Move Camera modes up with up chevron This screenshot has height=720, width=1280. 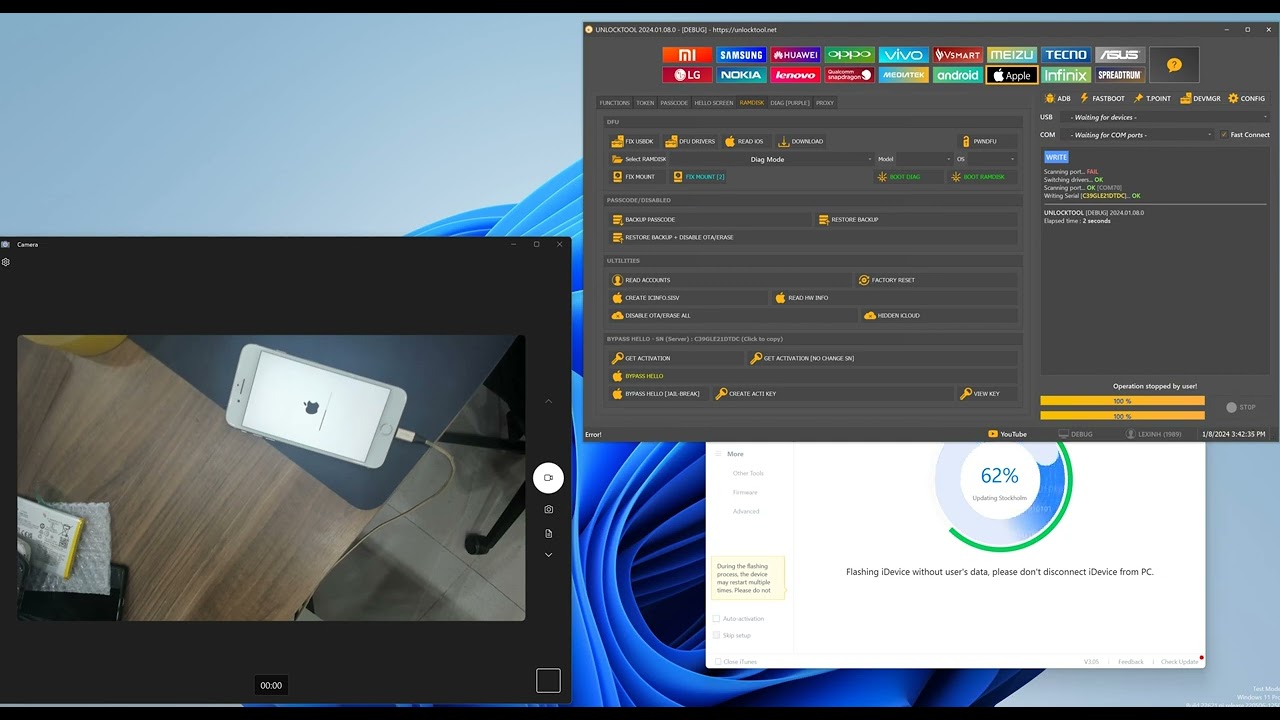[548, 401]
